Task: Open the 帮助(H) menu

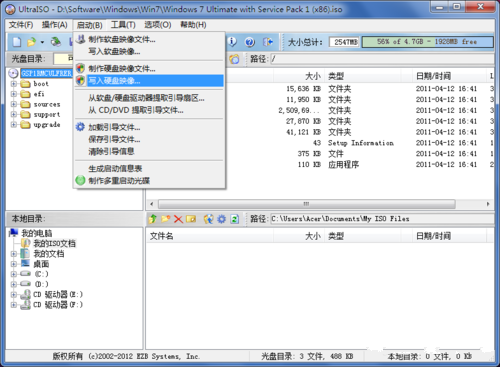Action: click(x=193, y=25)
